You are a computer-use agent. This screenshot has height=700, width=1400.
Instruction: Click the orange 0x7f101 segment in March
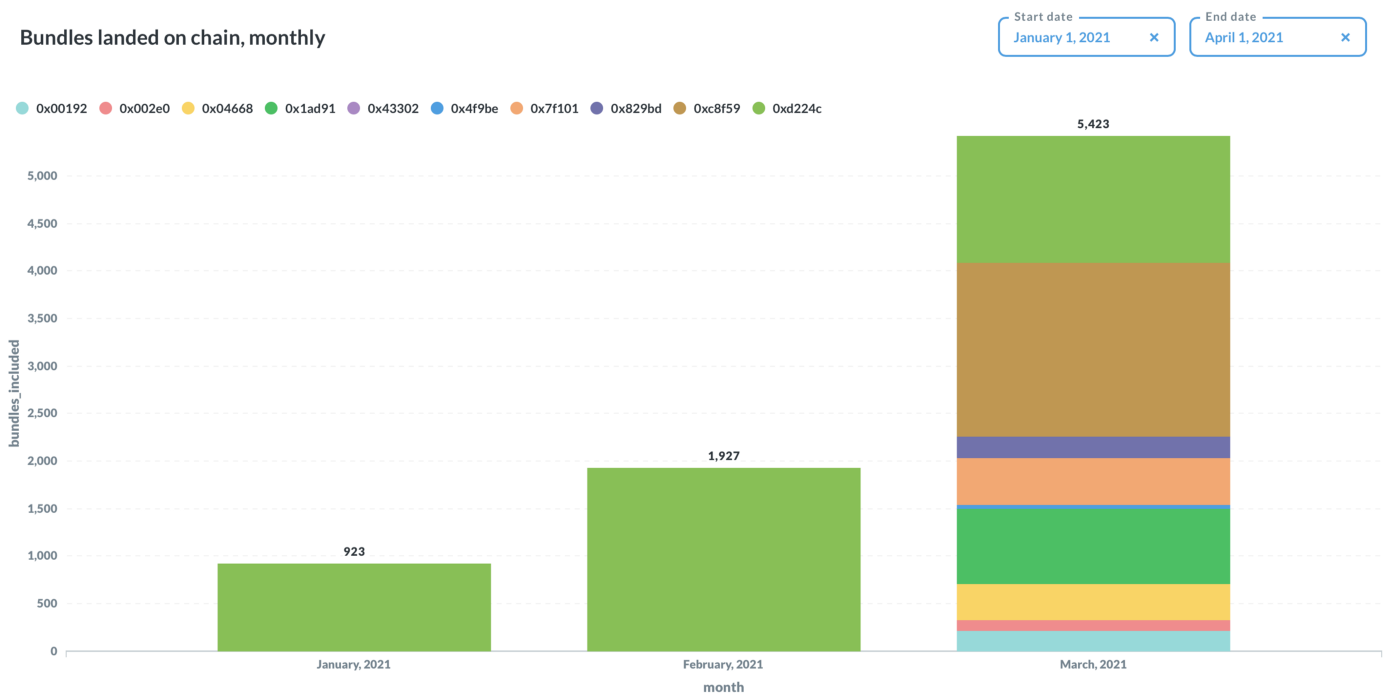[x=1093, y=481]
